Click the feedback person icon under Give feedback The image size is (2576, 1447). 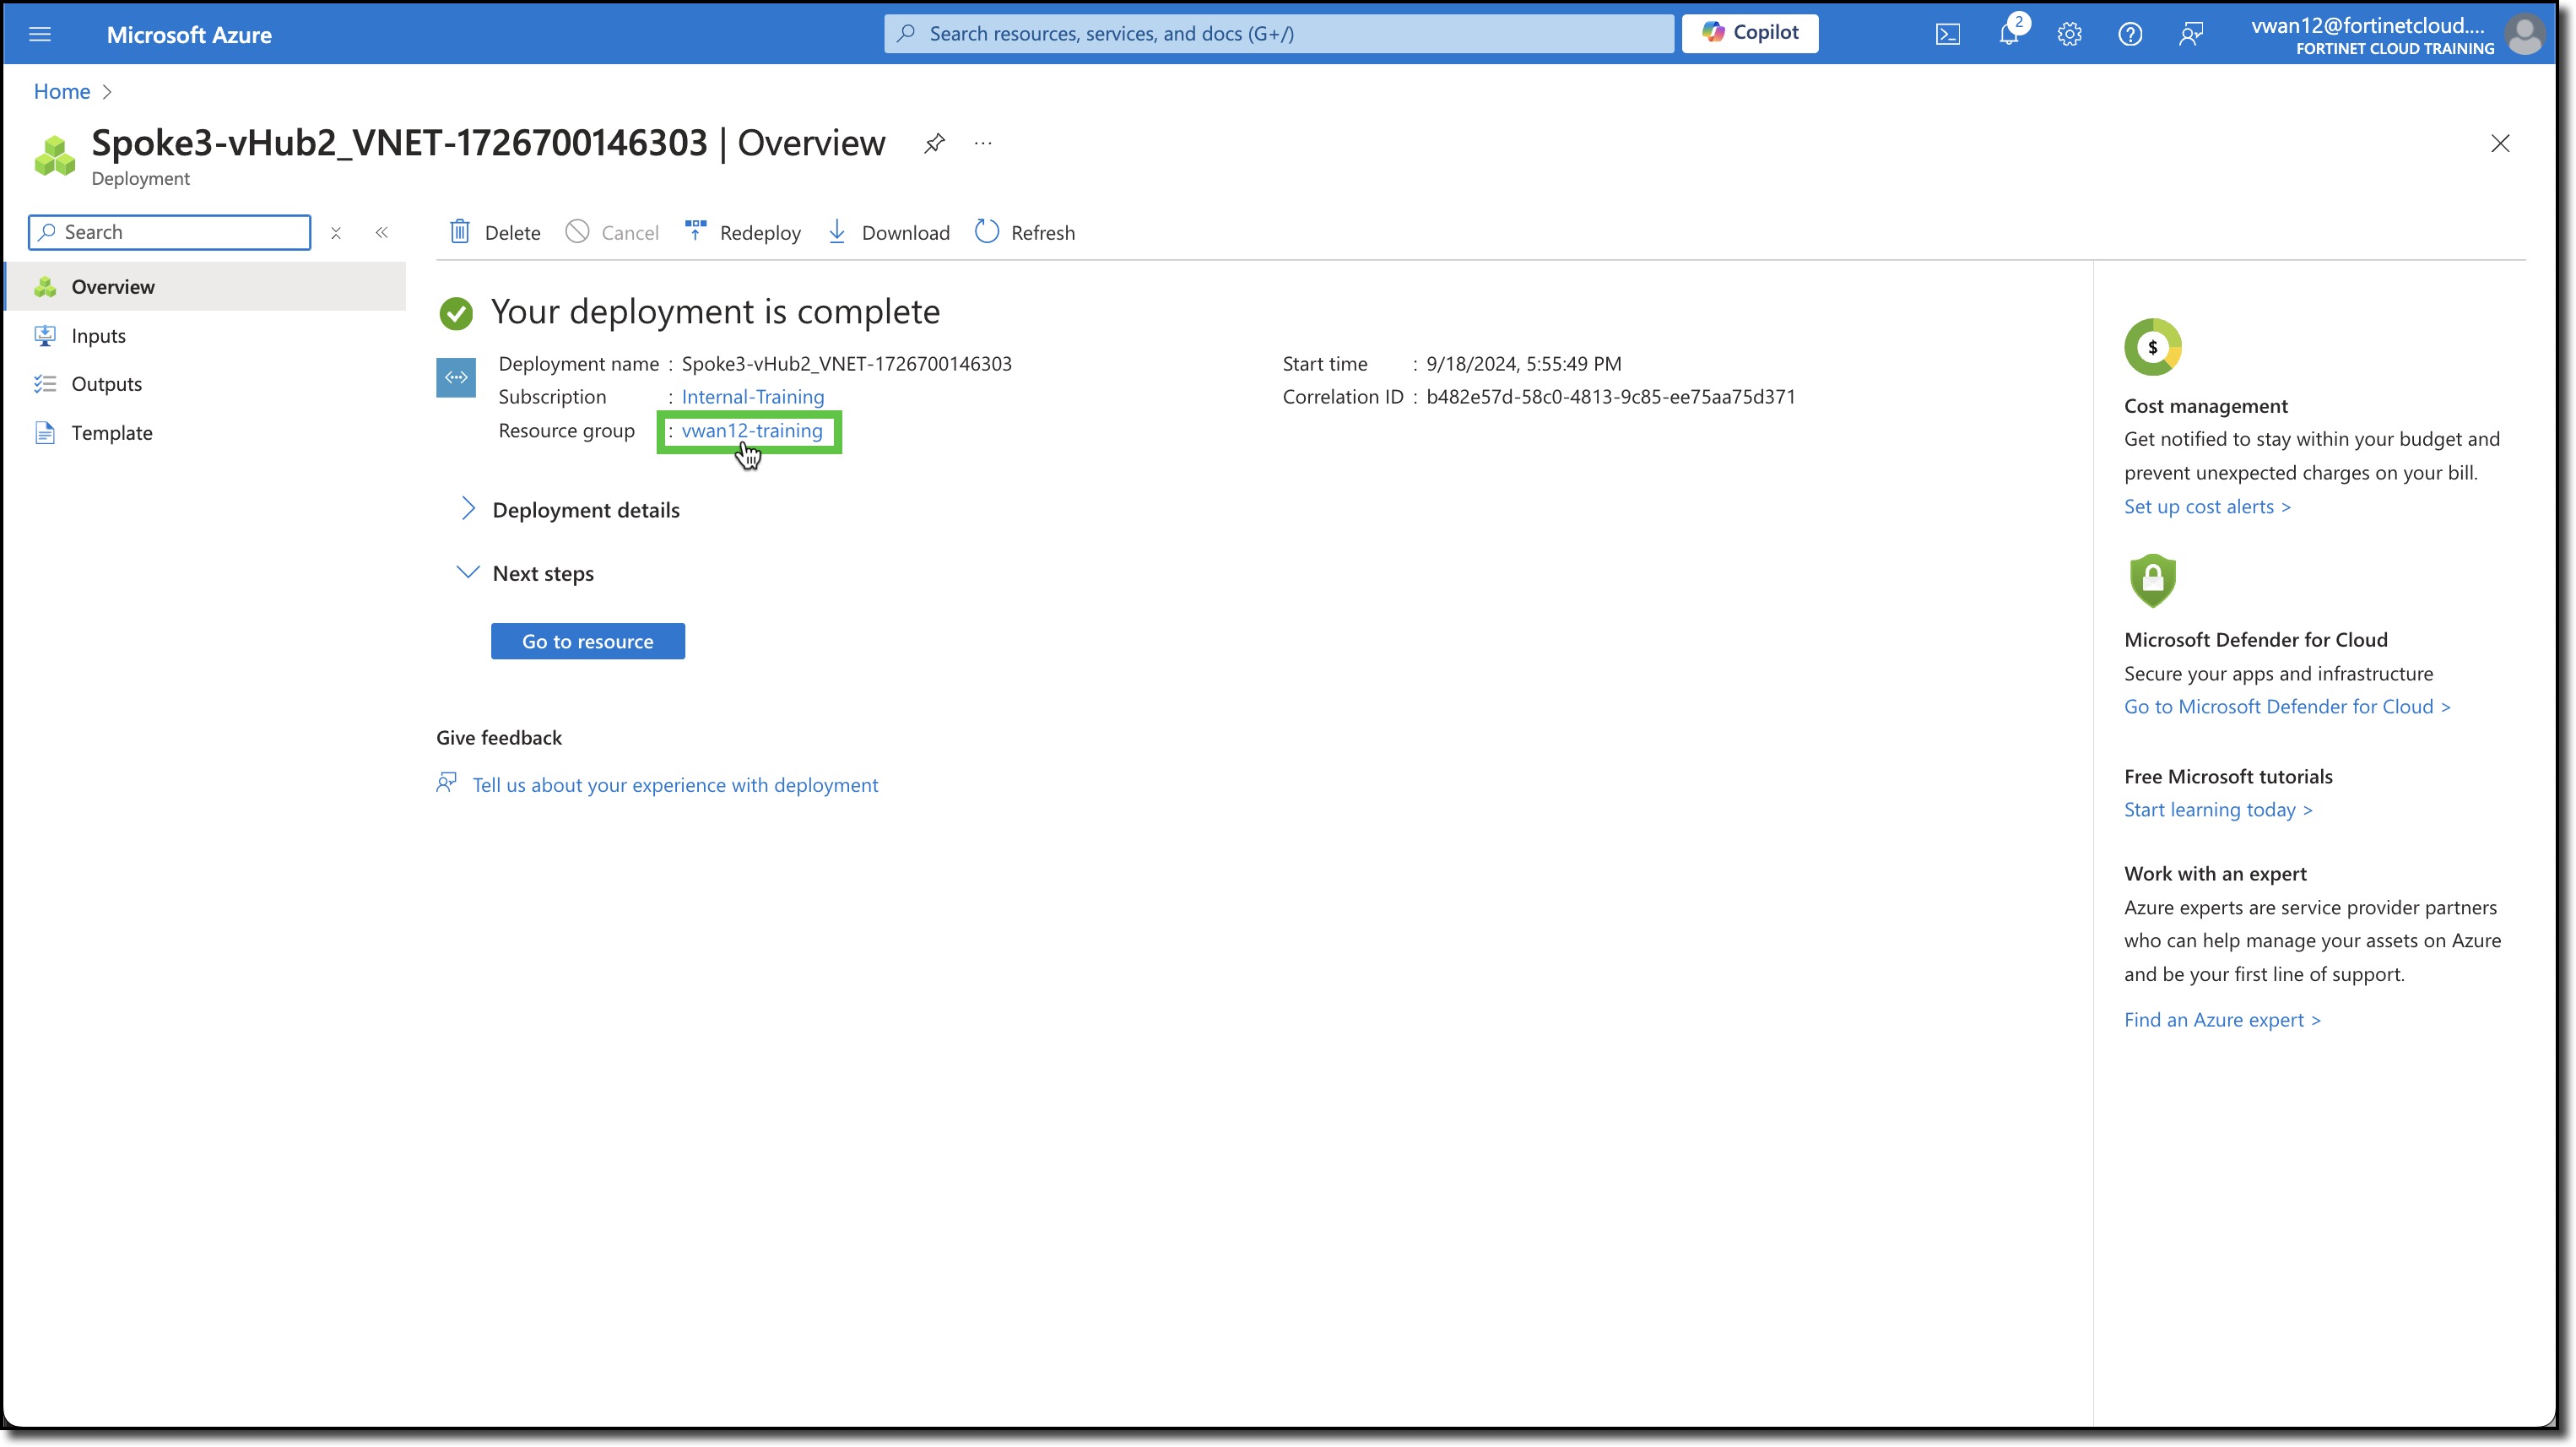click(x=446, y=783)
